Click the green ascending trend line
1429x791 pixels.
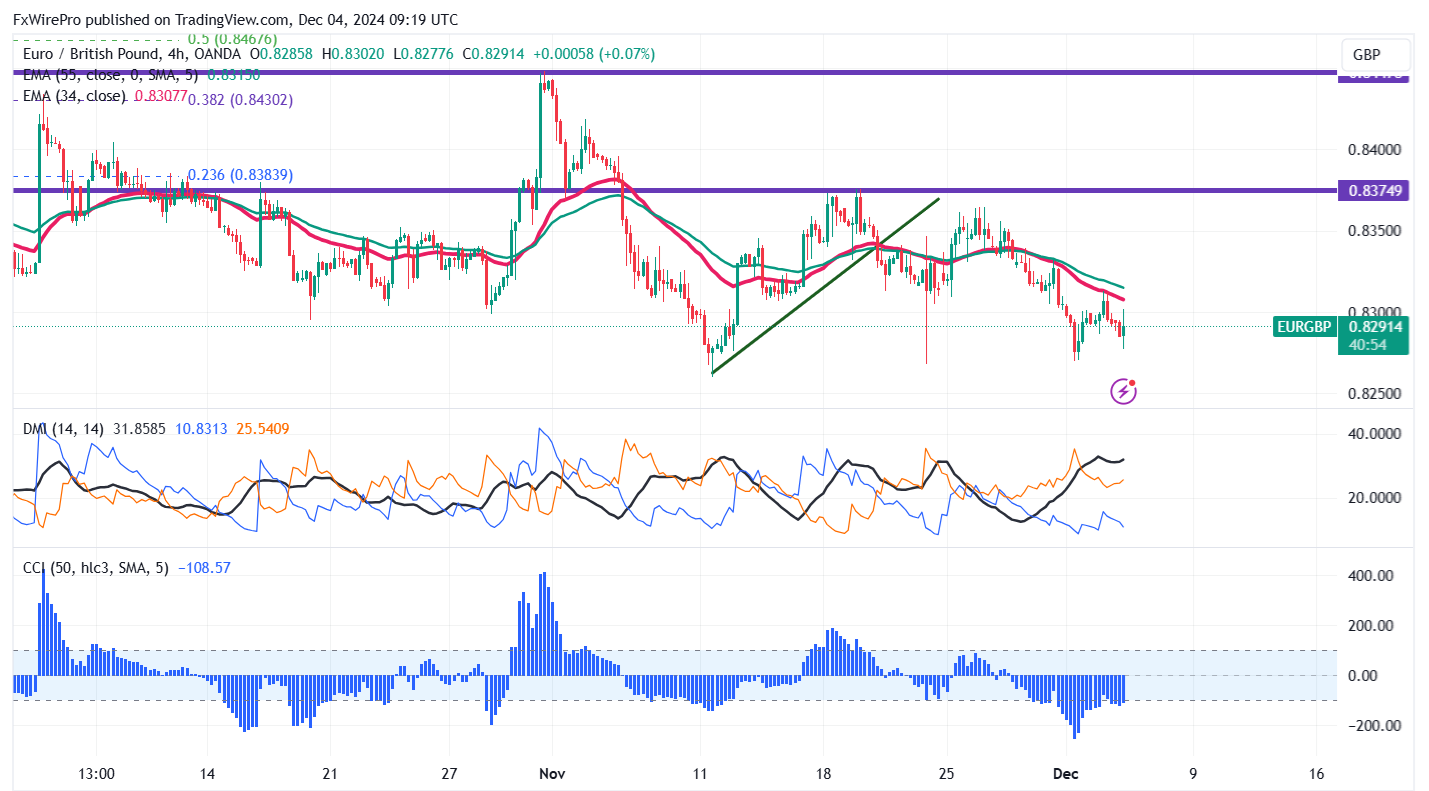[825, 286]
